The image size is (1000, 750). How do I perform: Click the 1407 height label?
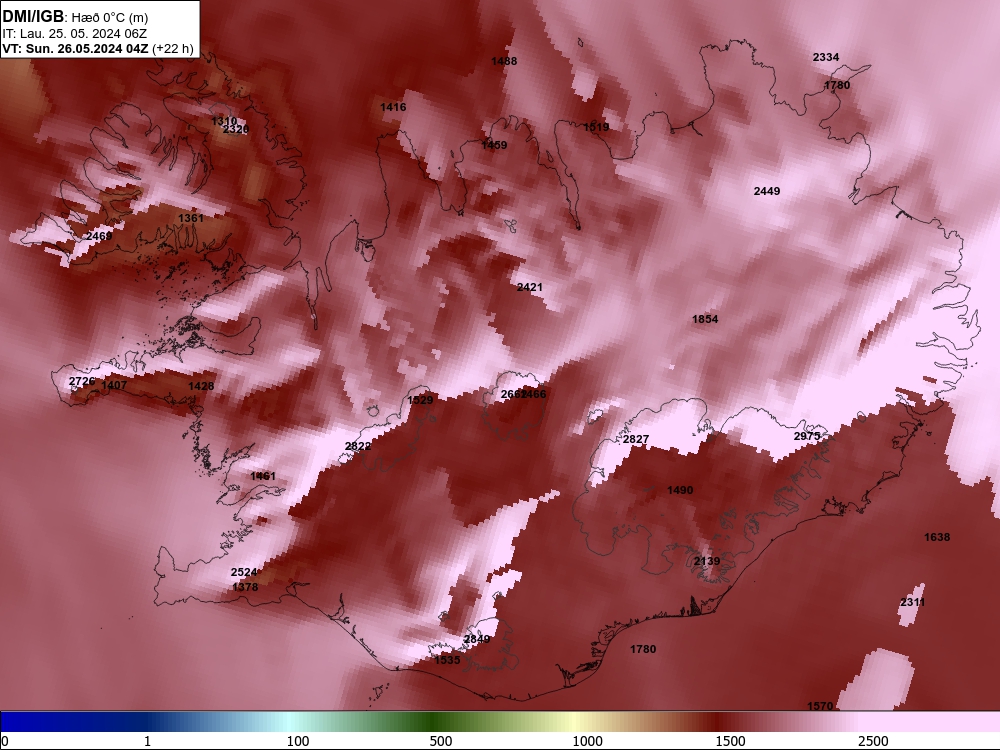click(114, 385)
